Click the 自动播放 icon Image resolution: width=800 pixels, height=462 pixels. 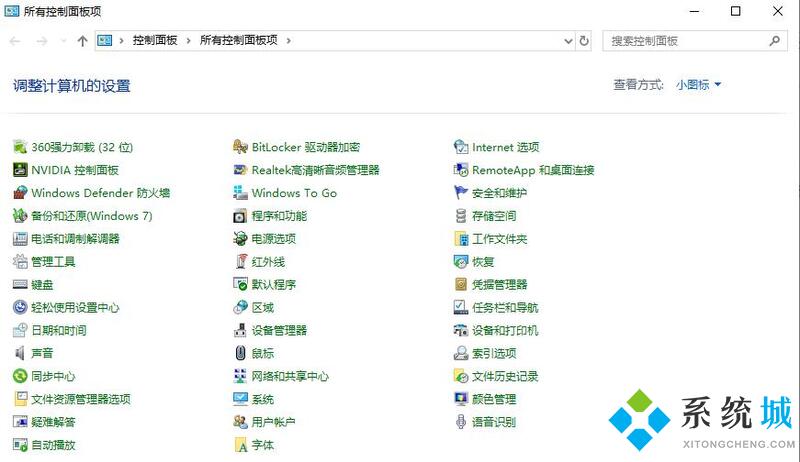pos(20,445)
